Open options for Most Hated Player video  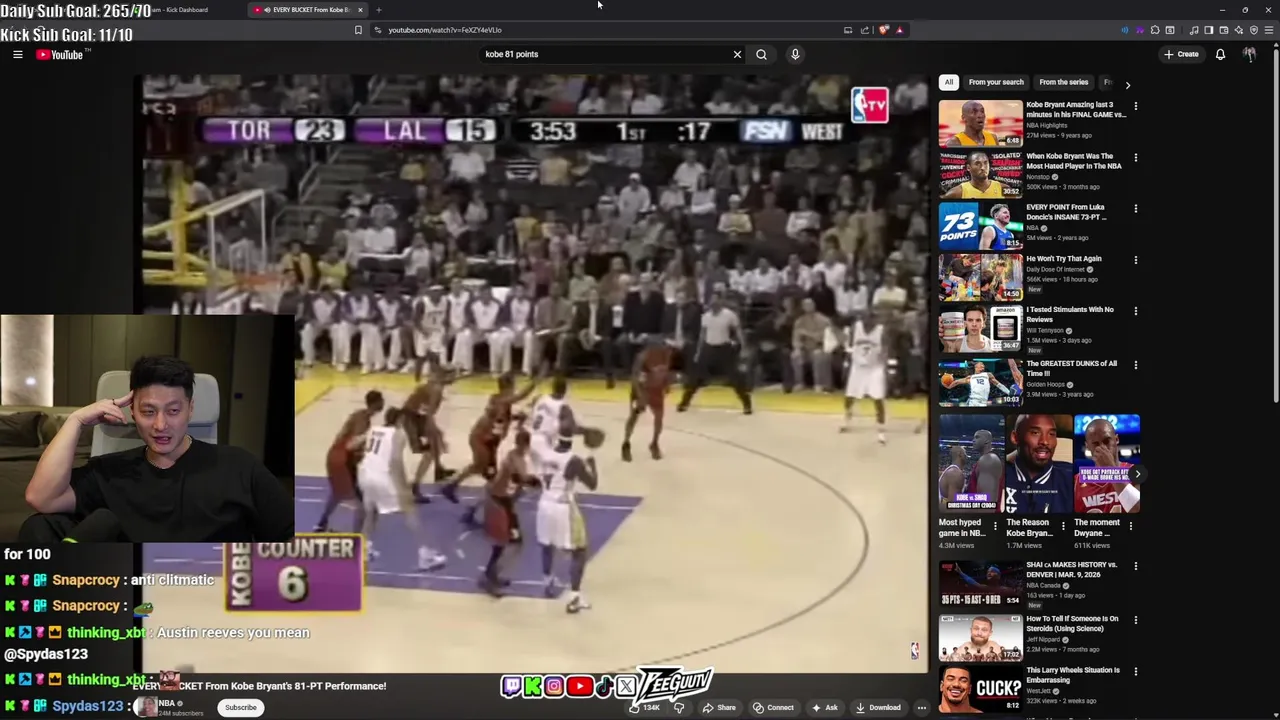1135,158
